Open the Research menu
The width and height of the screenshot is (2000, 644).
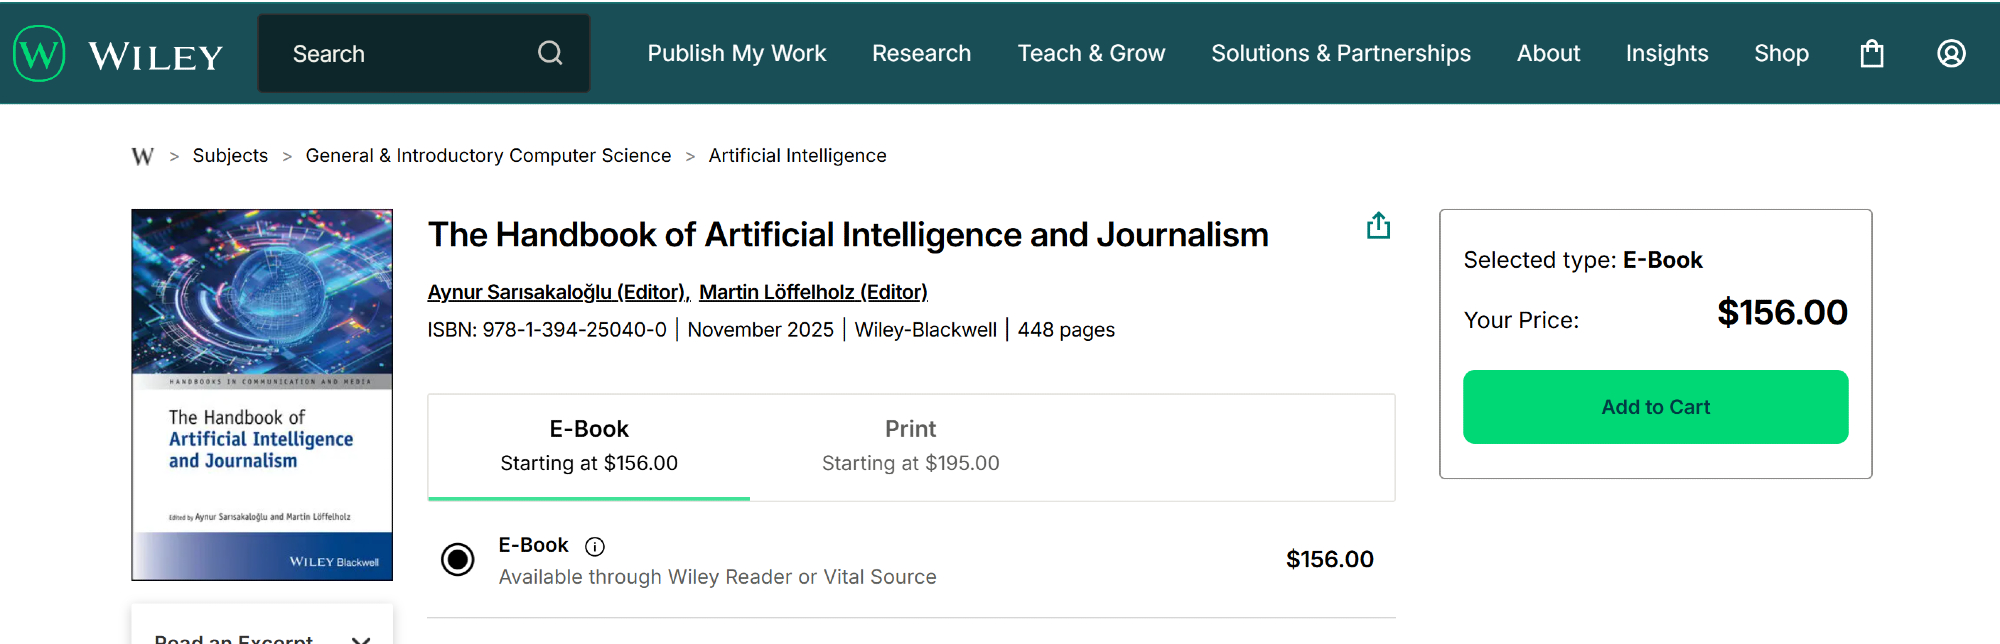coord(921,53)
